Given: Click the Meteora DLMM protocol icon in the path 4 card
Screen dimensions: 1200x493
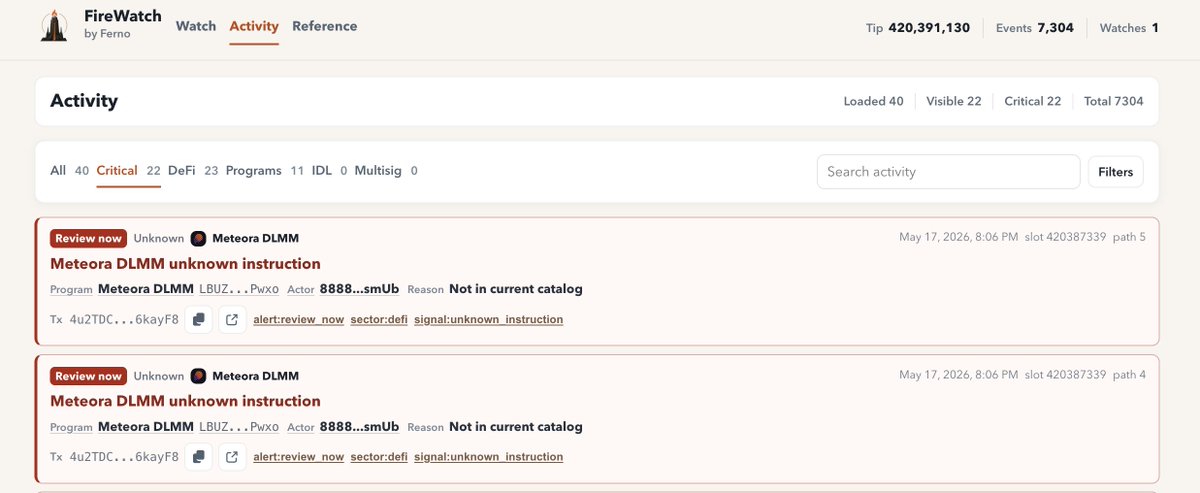Looking at the screenshot, I should pos(198,376).
